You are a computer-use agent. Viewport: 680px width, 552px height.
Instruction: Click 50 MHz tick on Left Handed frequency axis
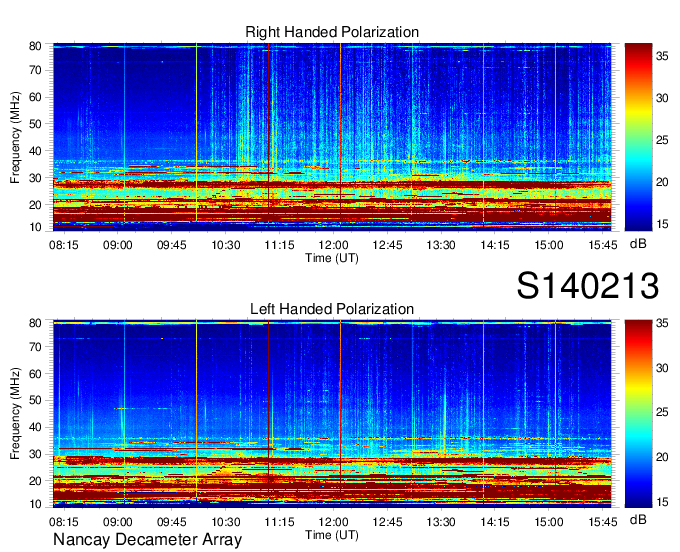click(35, 400)
